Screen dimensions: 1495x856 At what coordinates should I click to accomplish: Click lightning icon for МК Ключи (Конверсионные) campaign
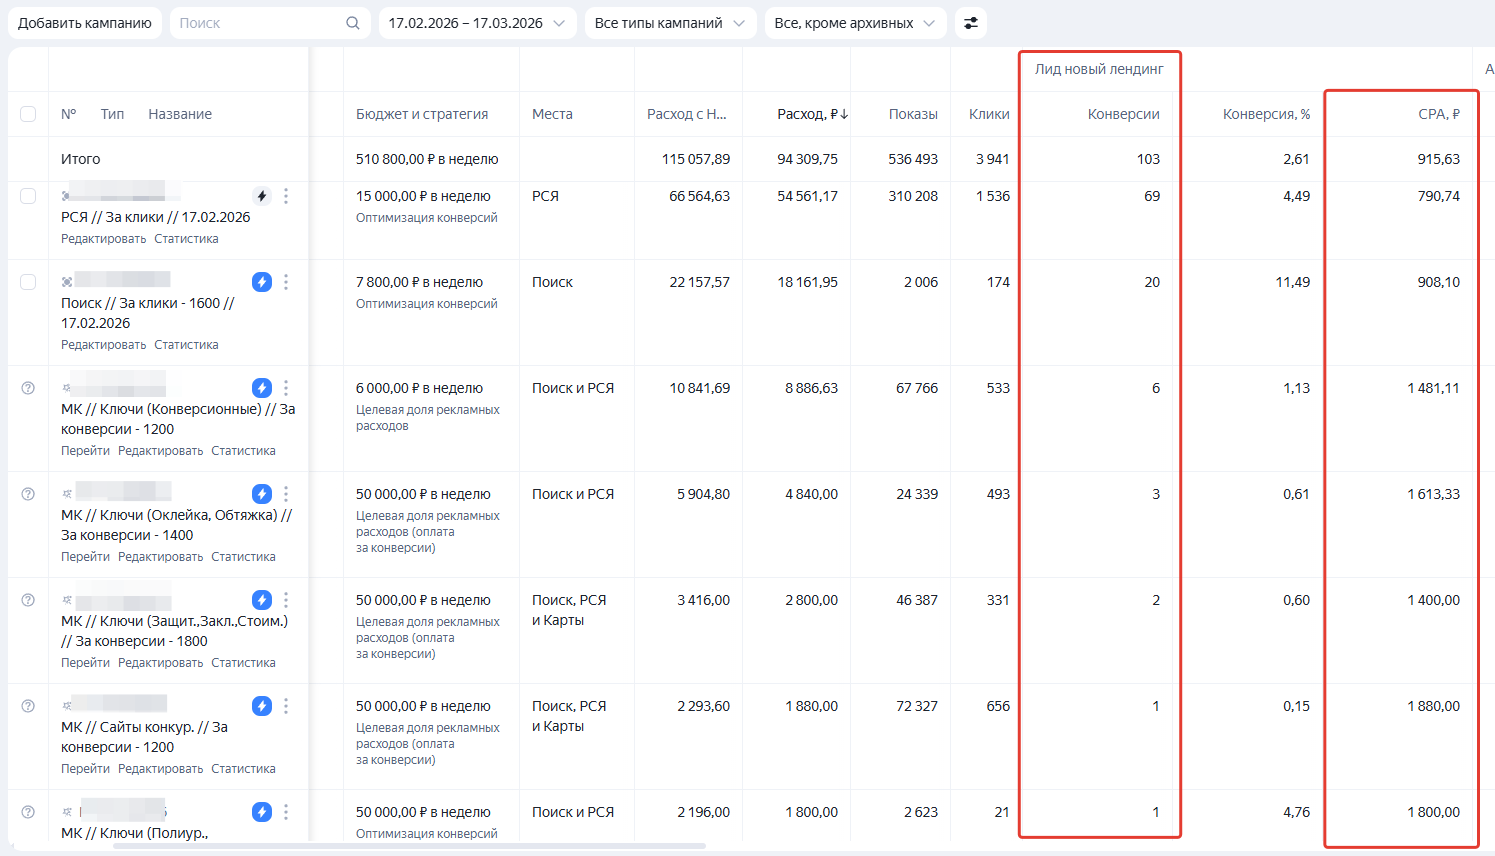pyautogui.click(x=261, y=388)
